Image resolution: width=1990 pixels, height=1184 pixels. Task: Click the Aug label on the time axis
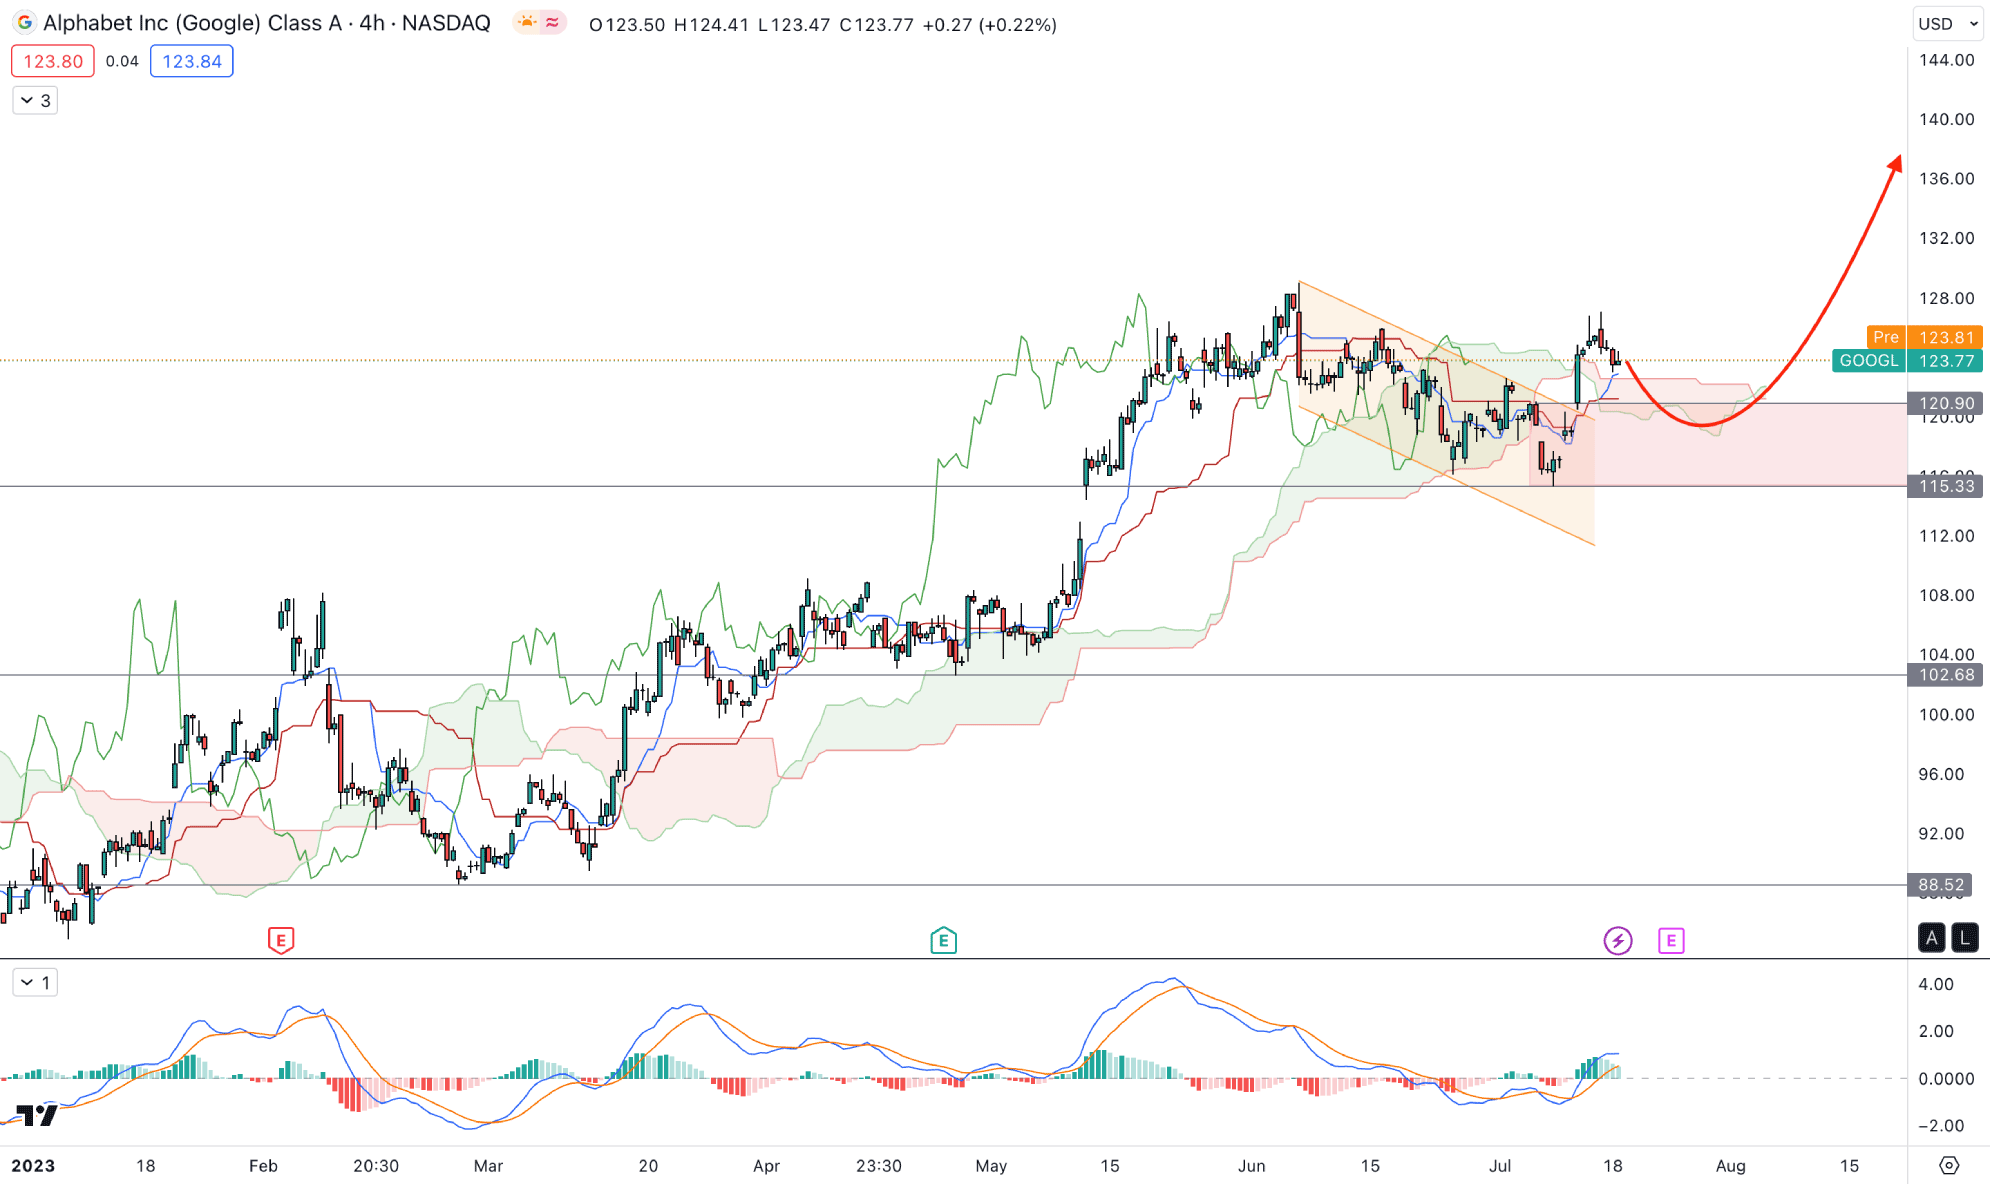pos(1730,1166)
